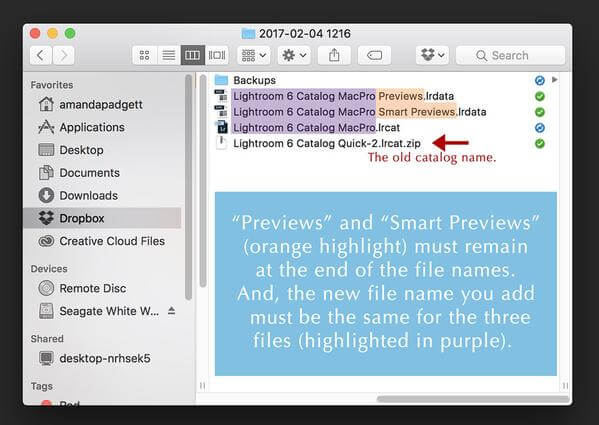Open Applications in sidebar
This screenshot has height=425, width=599.
tap(102, 127)
